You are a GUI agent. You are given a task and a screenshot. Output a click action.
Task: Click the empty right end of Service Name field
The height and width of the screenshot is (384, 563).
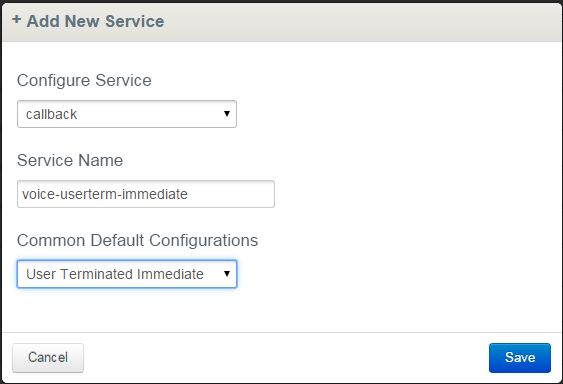233,194
